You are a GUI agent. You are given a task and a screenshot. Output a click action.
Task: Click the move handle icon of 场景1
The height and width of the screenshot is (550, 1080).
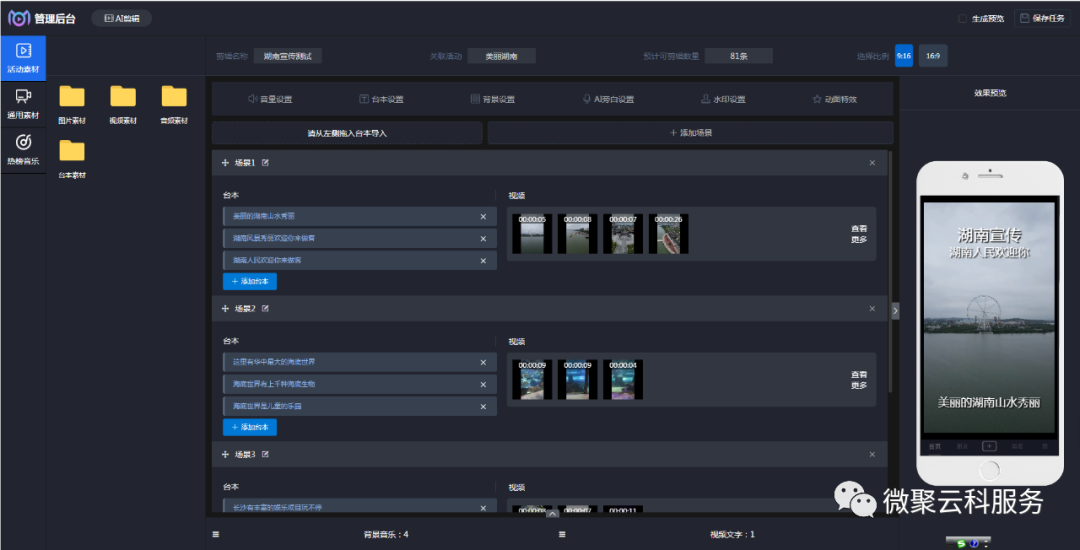tap(225, 163)
